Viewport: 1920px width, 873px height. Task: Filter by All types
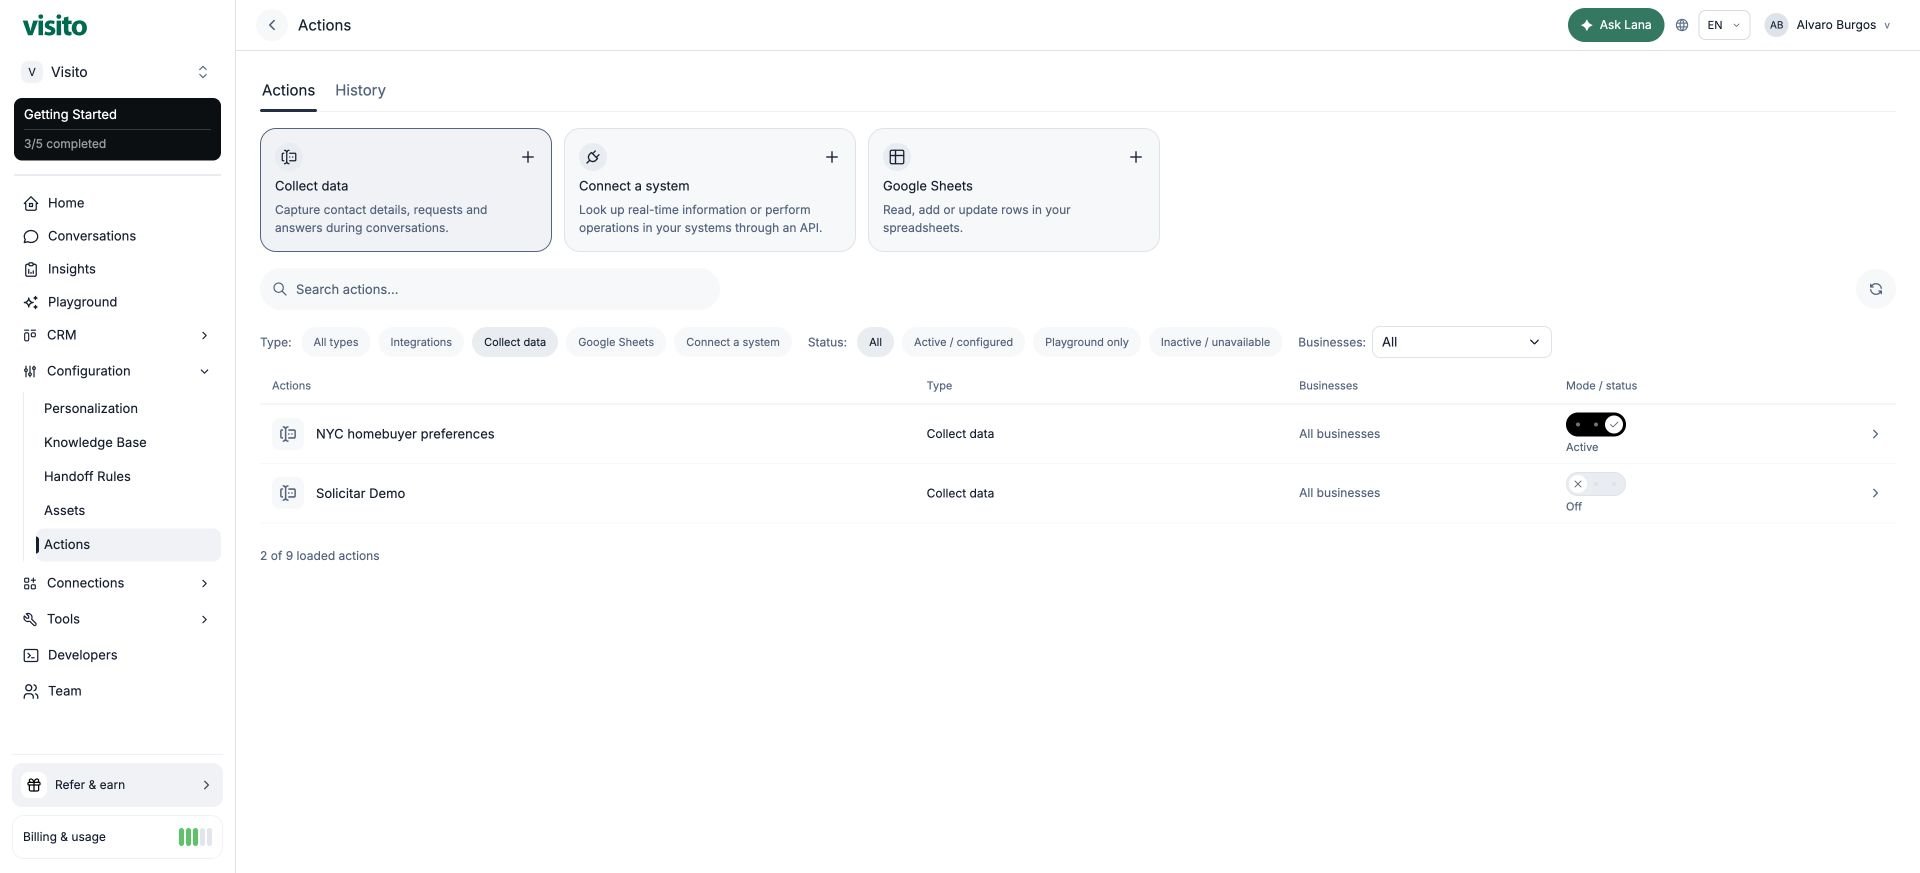[336, 342]
